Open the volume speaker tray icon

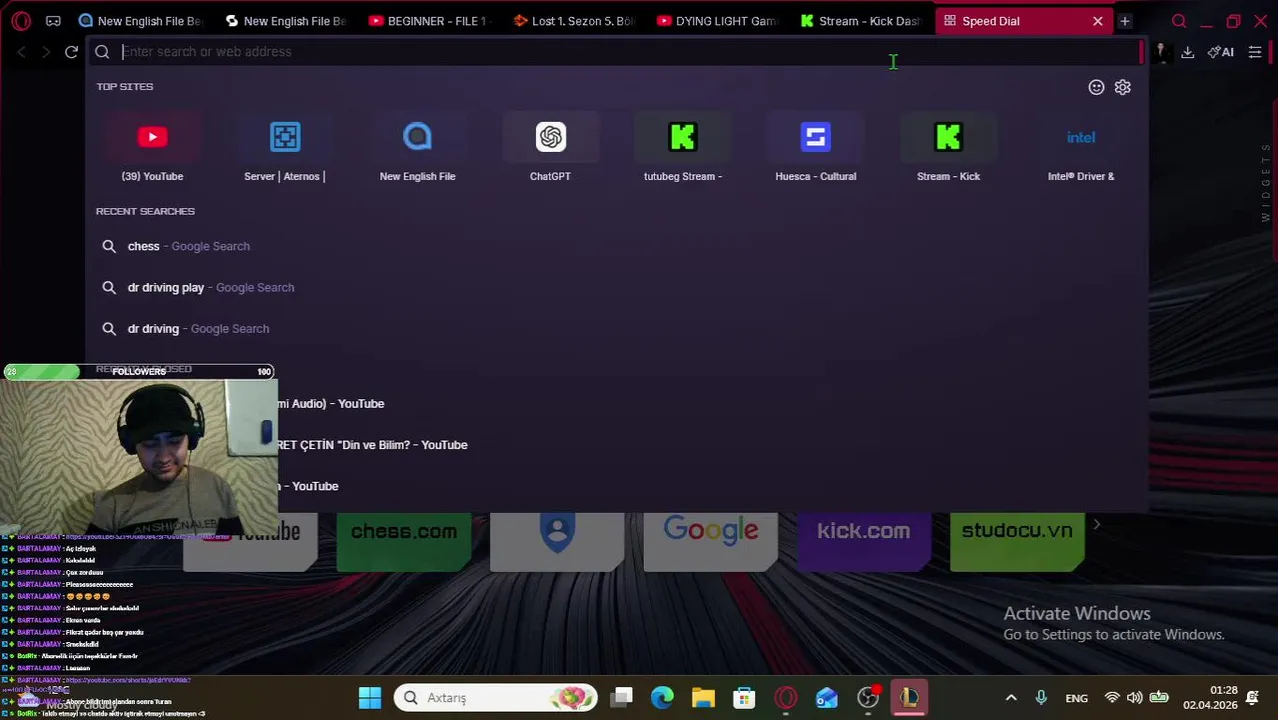(1135, 698)
